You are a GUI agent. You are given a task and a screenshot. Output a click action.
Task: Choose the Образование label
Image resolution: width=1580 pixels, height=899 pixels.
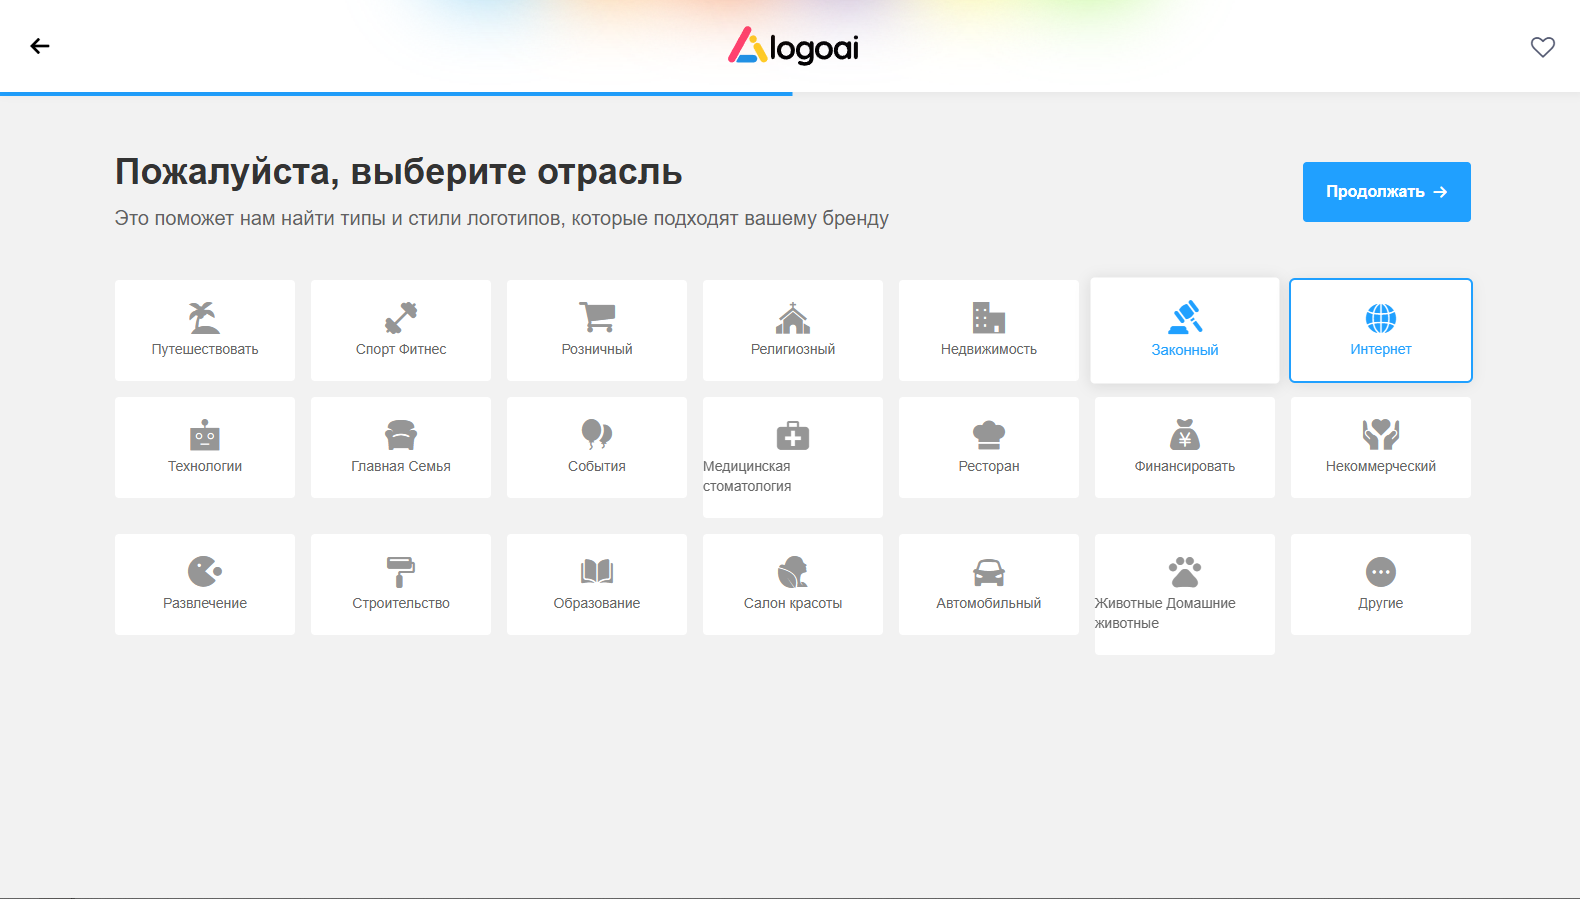pyautogui.click(x=597, y=603)
